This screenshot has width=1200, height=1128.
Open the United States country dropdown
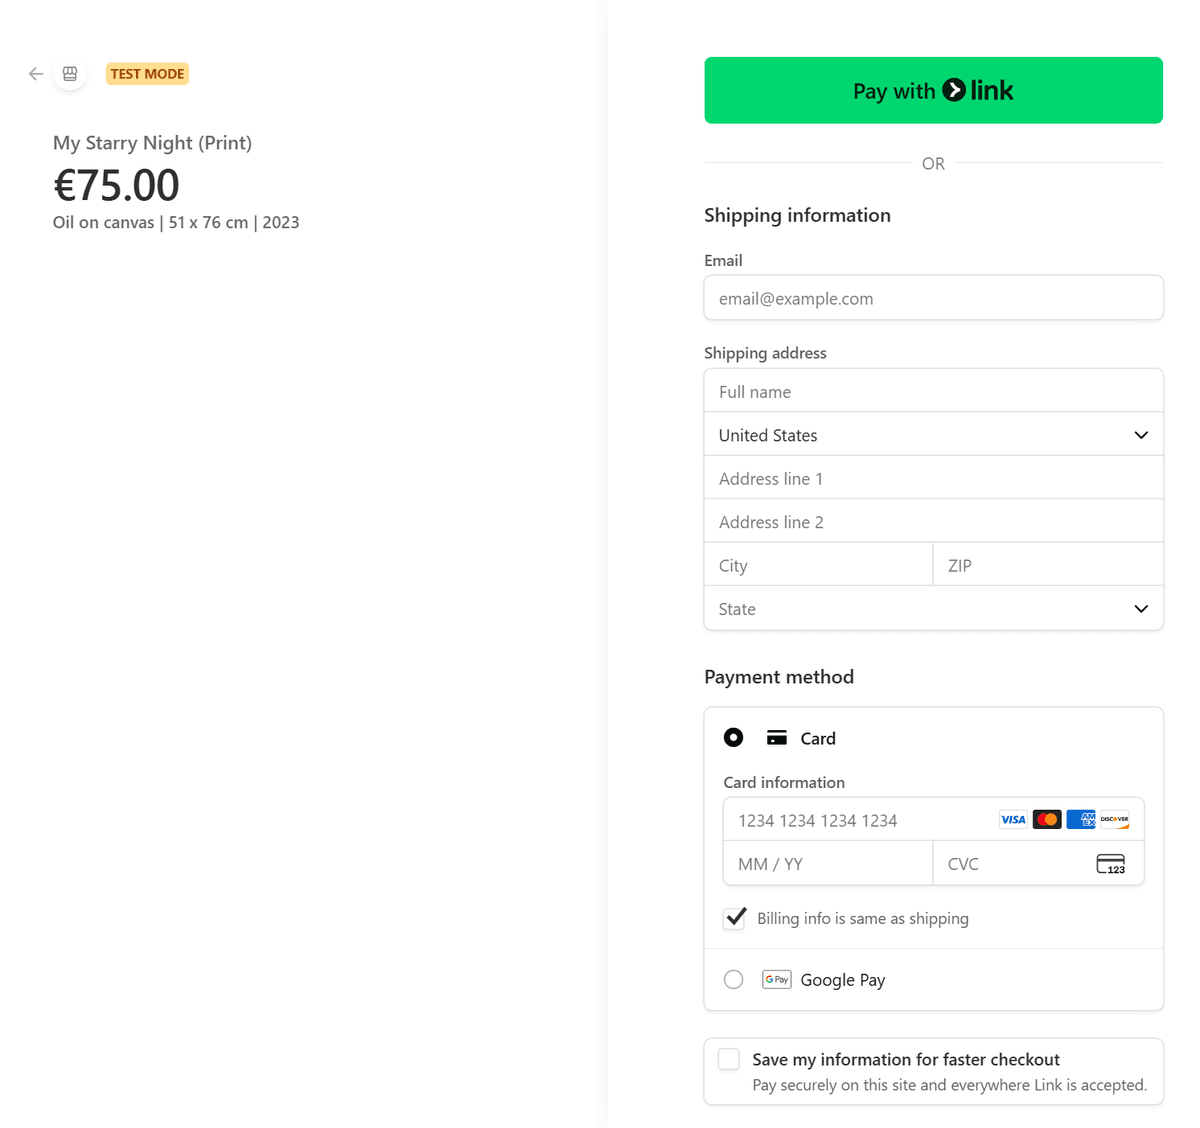(933, 435)
